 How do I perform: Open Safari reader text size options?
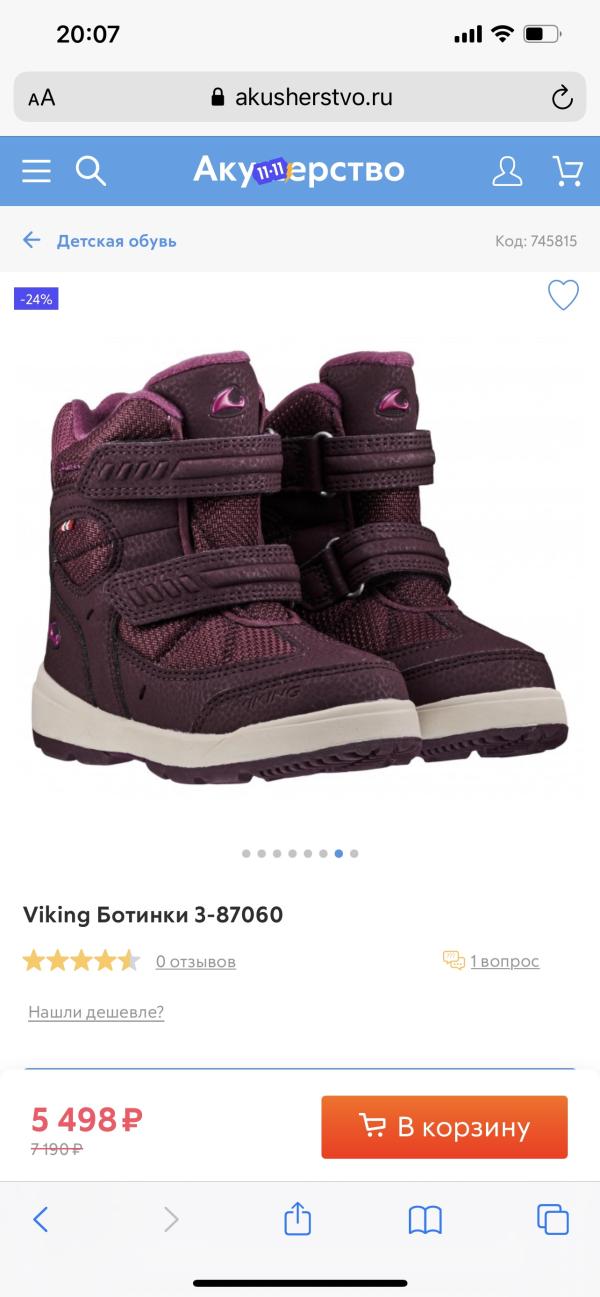(41, 98)
